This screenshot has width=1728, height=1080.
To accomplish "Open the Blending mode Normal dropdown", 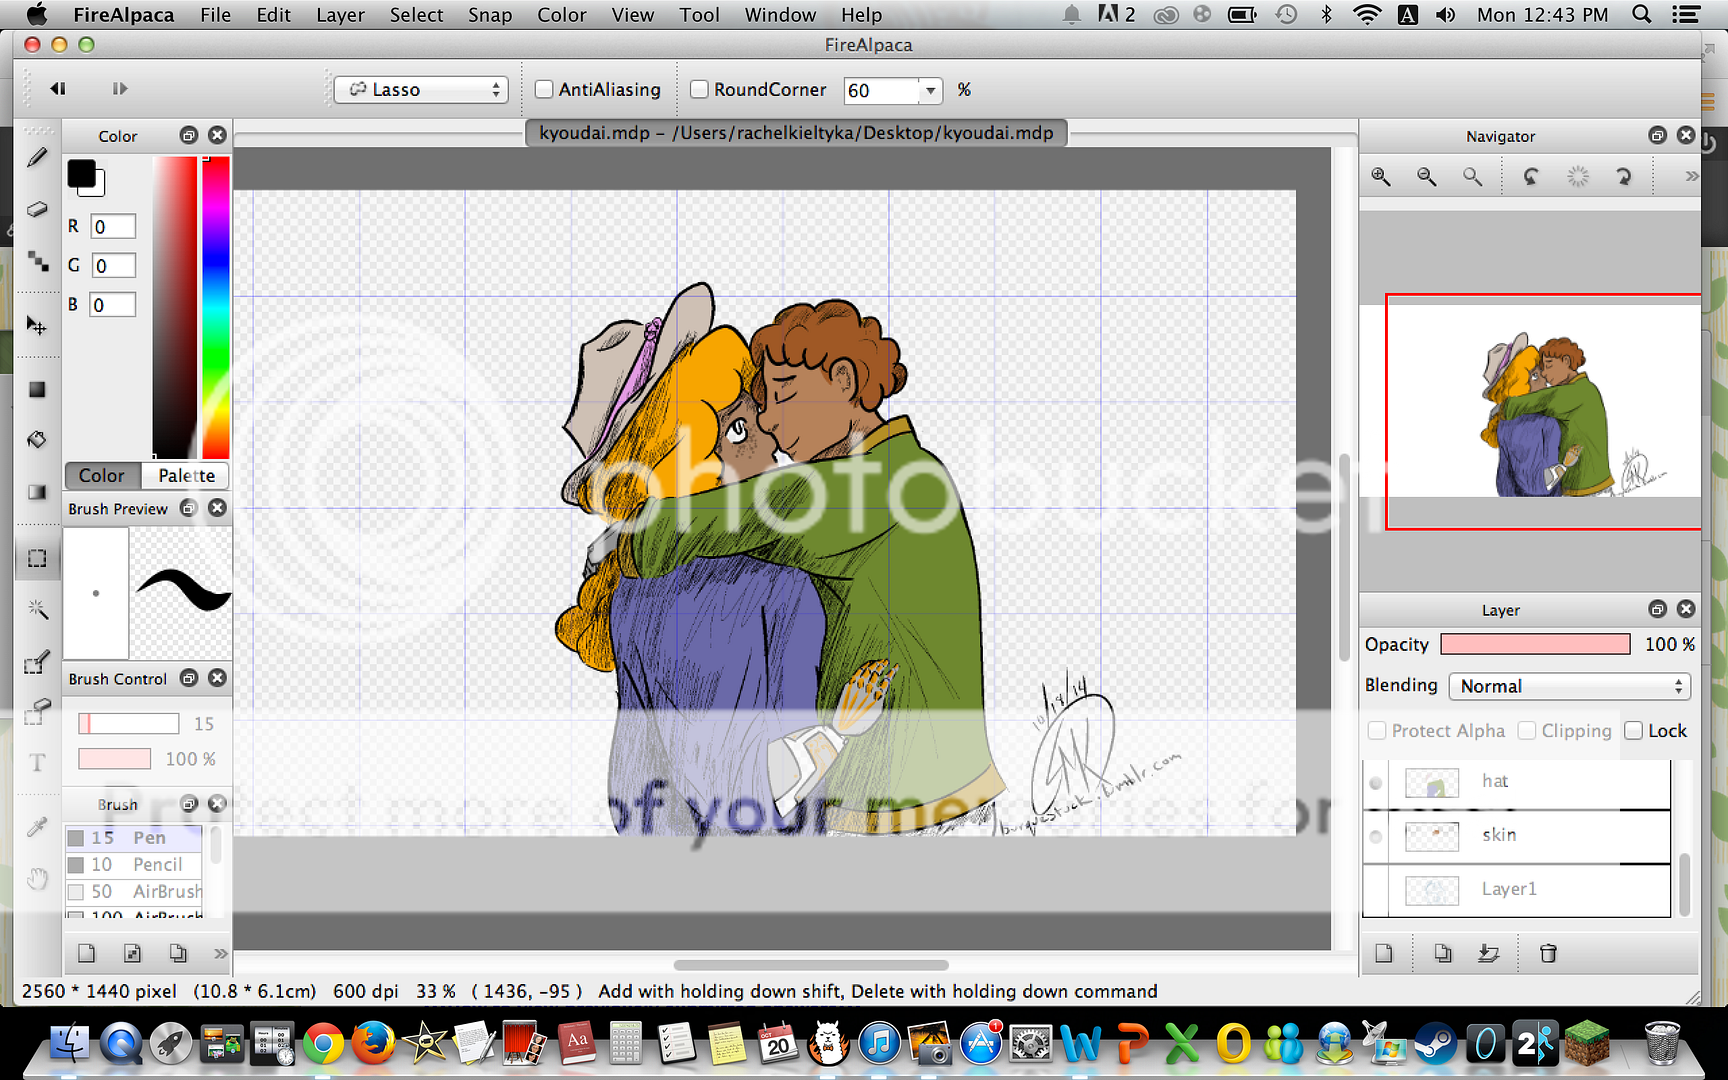I will (x=1569, y=686).
